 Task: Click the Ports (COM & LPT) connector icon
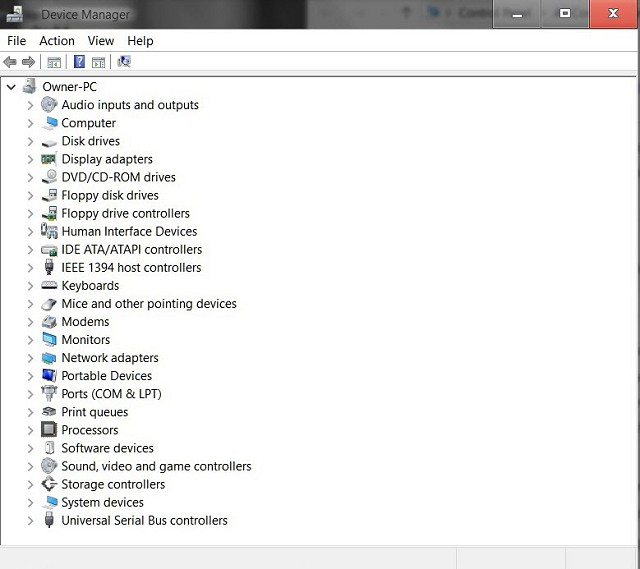49,393
